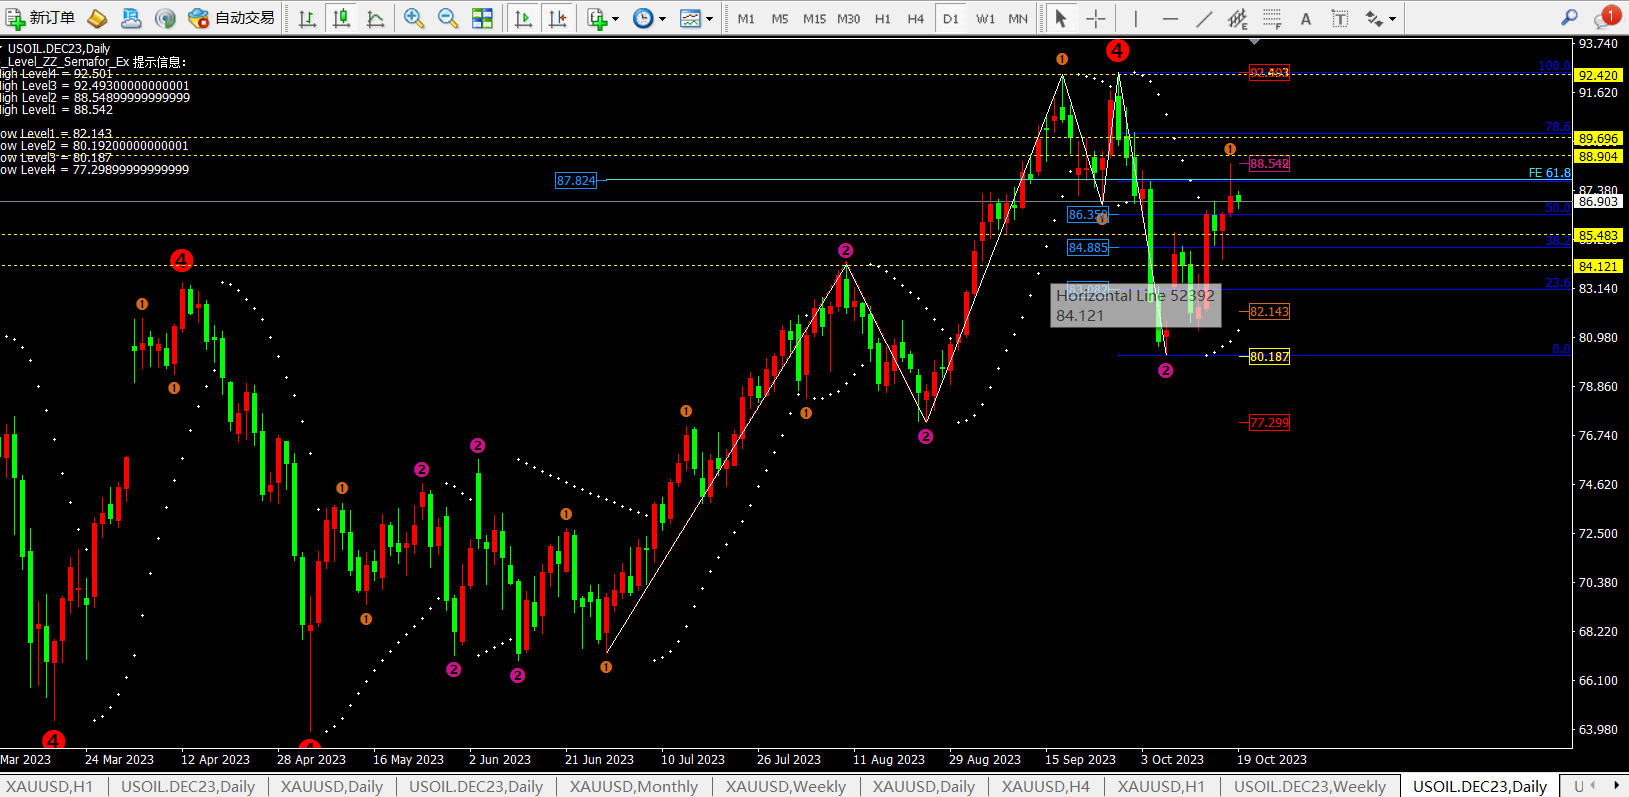The width and height of the screenshot is (1629, 797).
Task: Open search with the blue magnifier icon
Action: pos(1570,17)
